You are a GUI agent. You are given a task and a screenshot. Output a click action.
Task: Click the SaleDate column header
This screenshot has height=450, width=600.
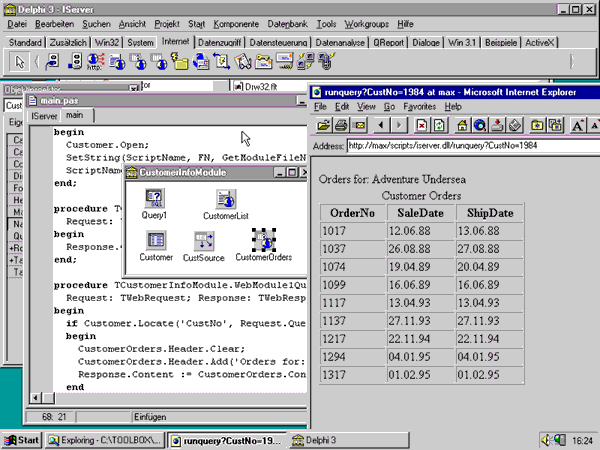[421, 213]
